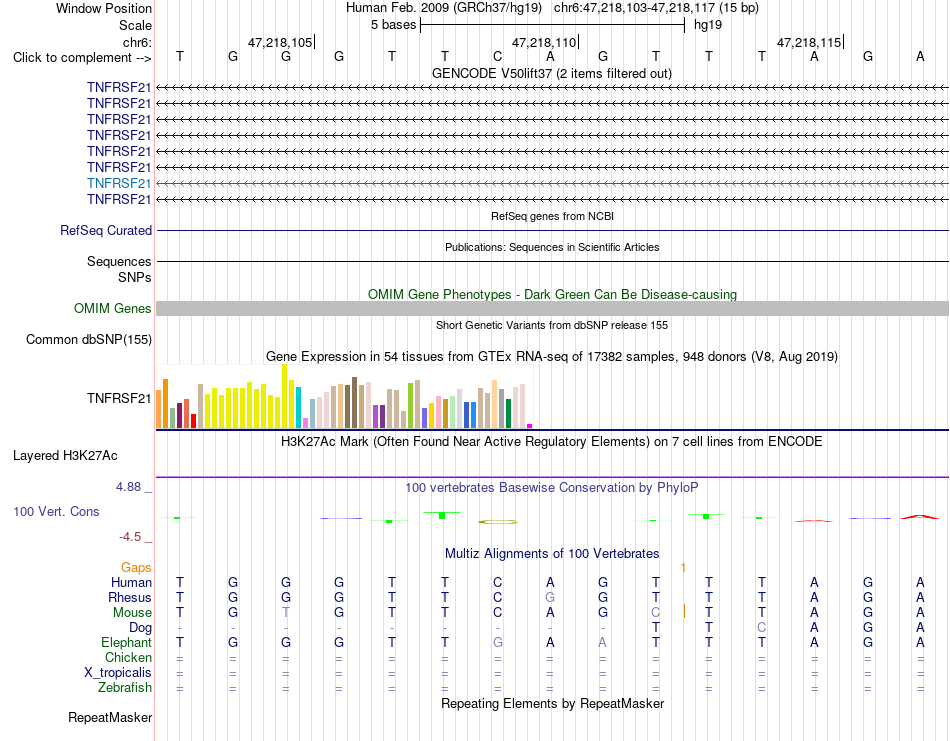Open the 'RefSeq genes from NCBI' track title
The width and height of the screenshot is (950, 741).
(552, 216)
